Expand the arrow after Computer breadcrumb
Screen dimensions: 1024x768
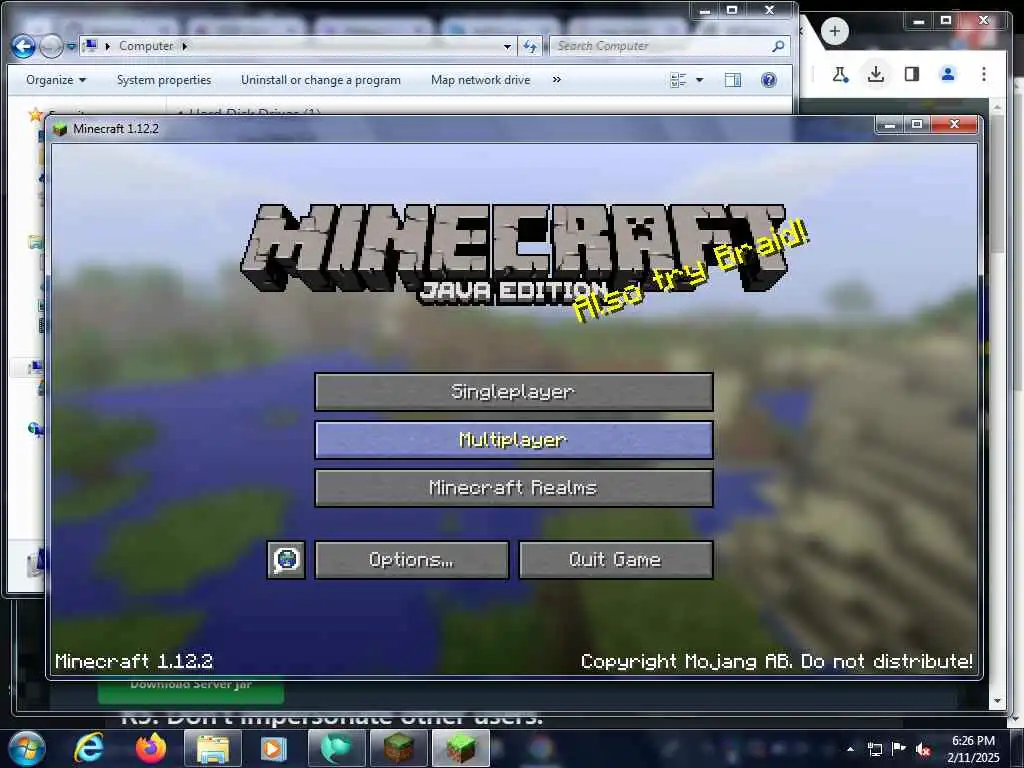point(185,46)
